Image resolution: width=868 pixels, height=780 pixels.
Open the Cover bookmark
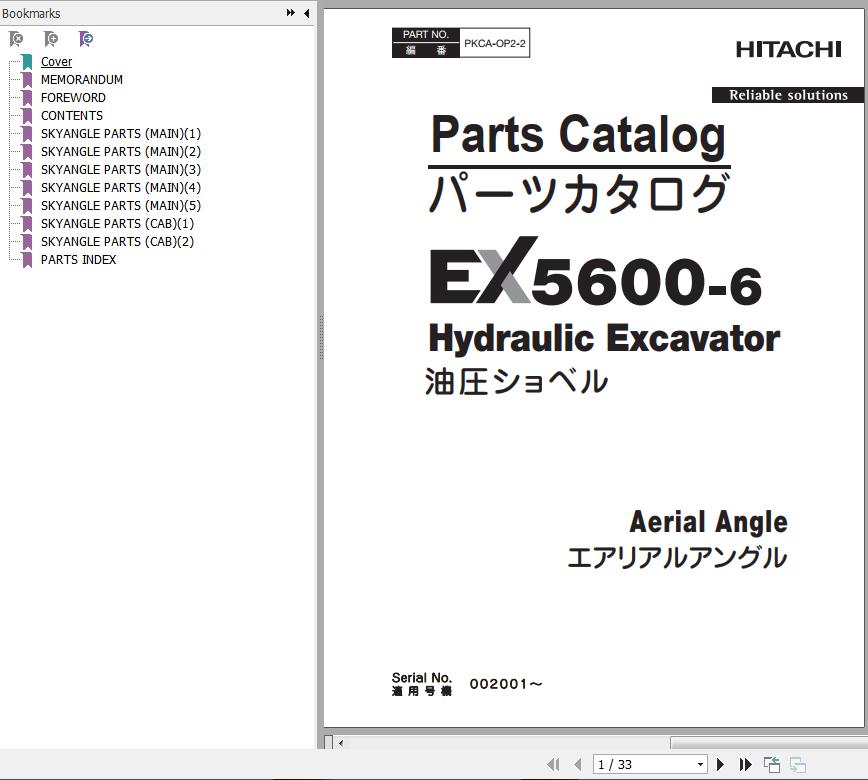[x=56, y=61]
